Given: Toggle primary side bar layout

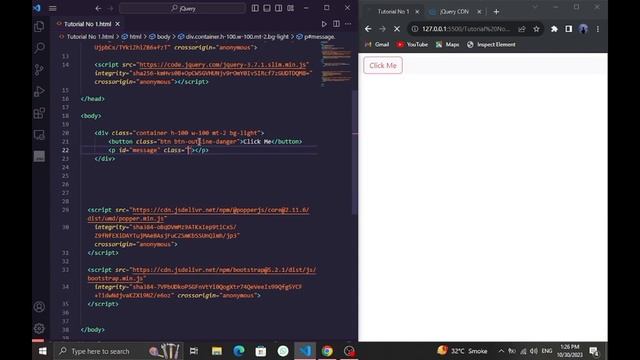Looking at the screenshot, I should click(x=255, y=8).
